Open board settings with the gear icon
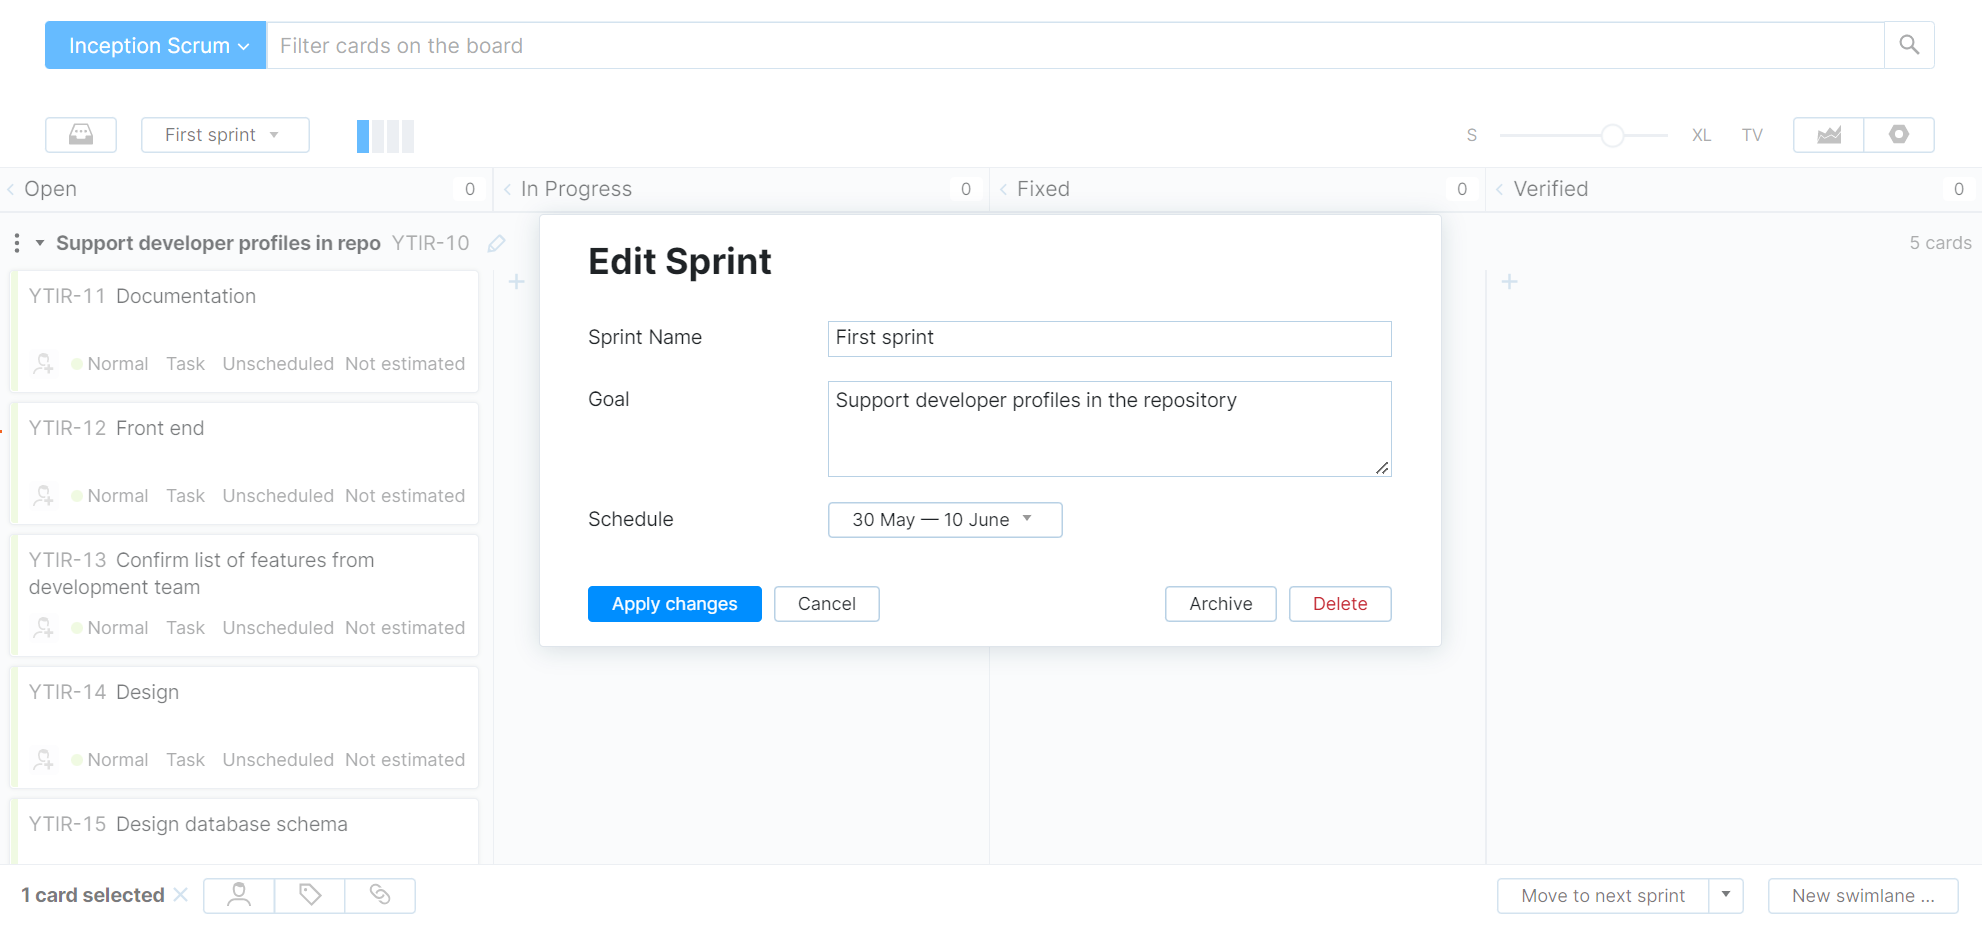The height and width of the screenshot is (945, 1982). click(x=1899, y=135)
